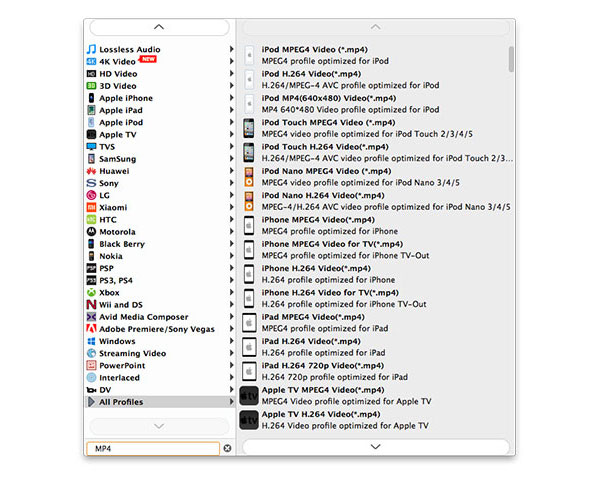Image resolution: width=600 pixels, height=482 pixels.
Task: Click the MP4 search input field
Action: 152,449
